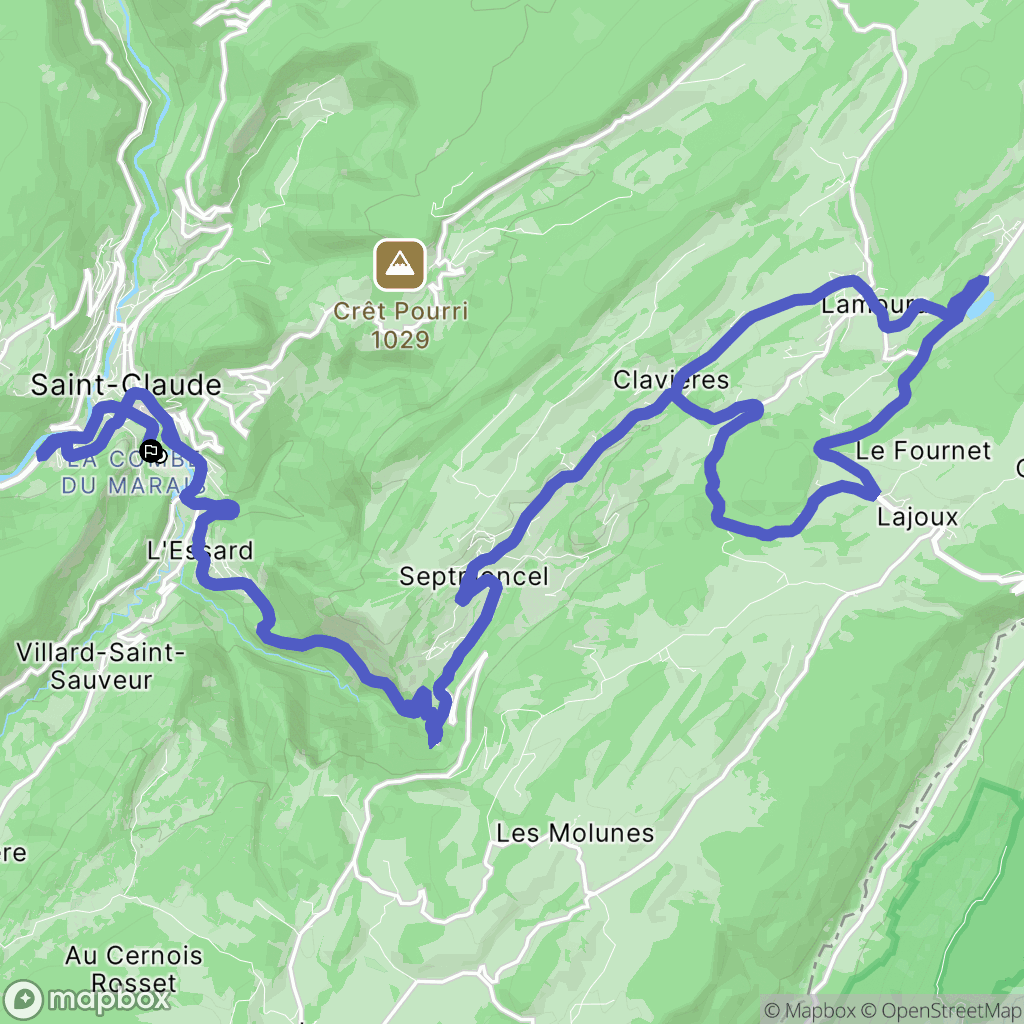Image resolution: width=1024 pixels, height=1024 pixels.
Task: Click the Crêt Pourri 1029 elevation text
Action: pos(400,325)
